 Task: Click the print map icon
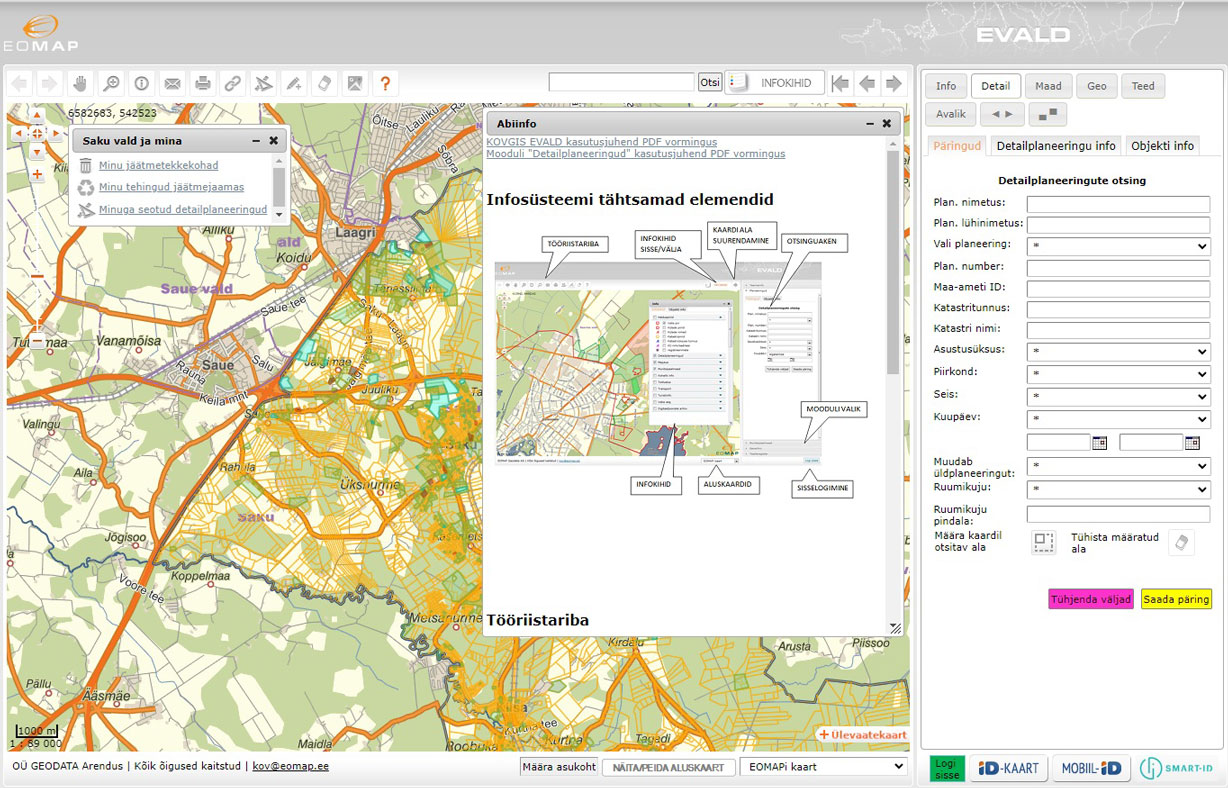tap(202, 83)
